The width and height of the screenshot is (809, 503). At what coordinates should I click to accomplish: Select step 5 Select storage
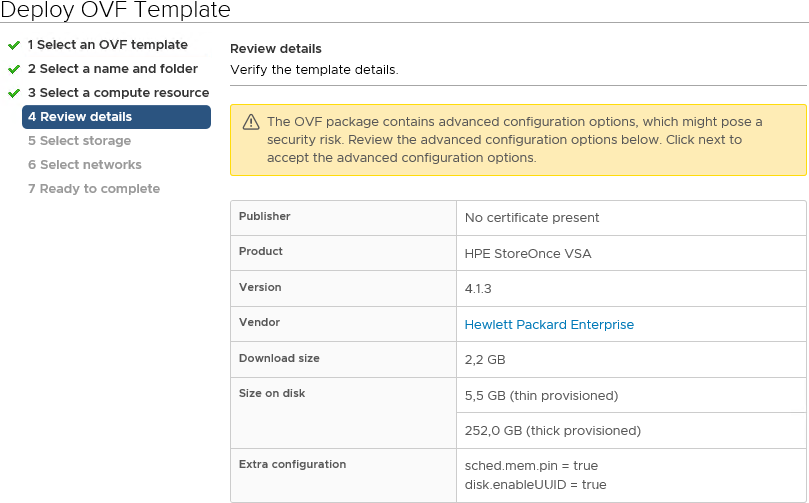(x=79, y=141)
